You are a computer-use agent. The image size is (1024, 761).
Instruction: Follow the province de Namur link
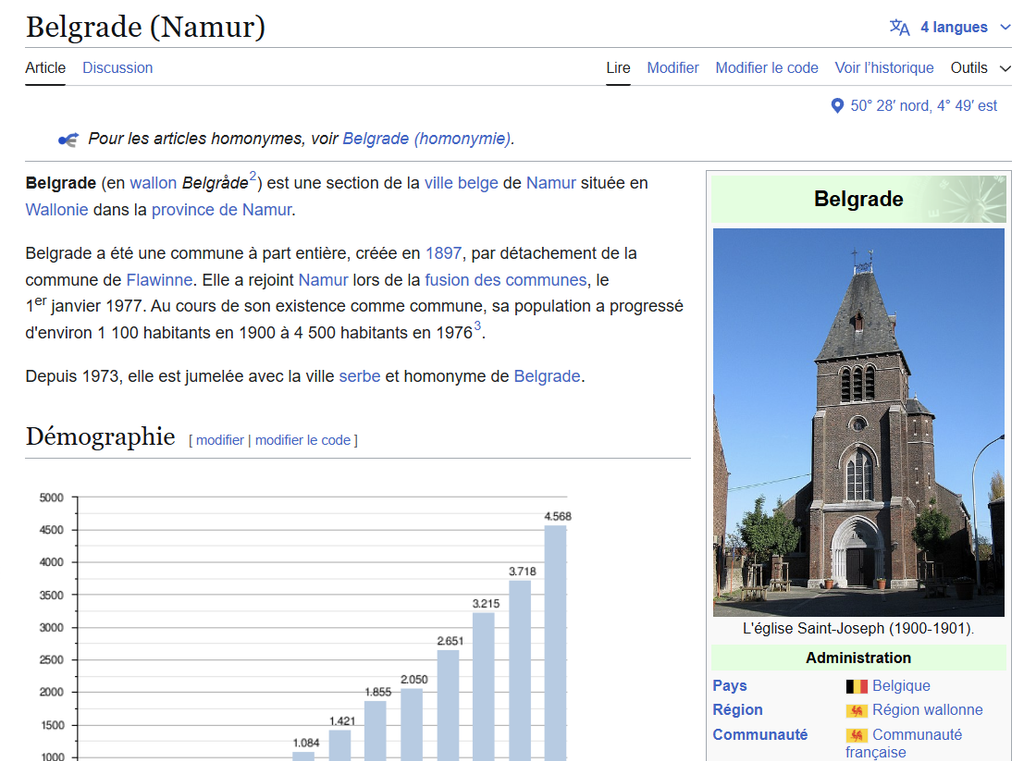[221, 210]
